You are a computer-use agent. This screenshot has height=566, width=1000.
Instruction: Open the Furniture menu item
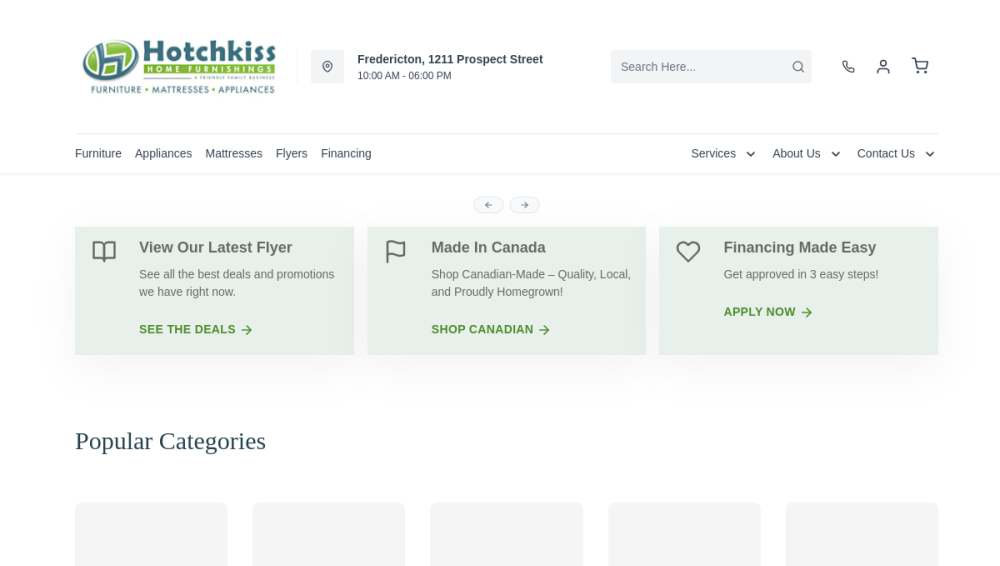click(98, 153)
